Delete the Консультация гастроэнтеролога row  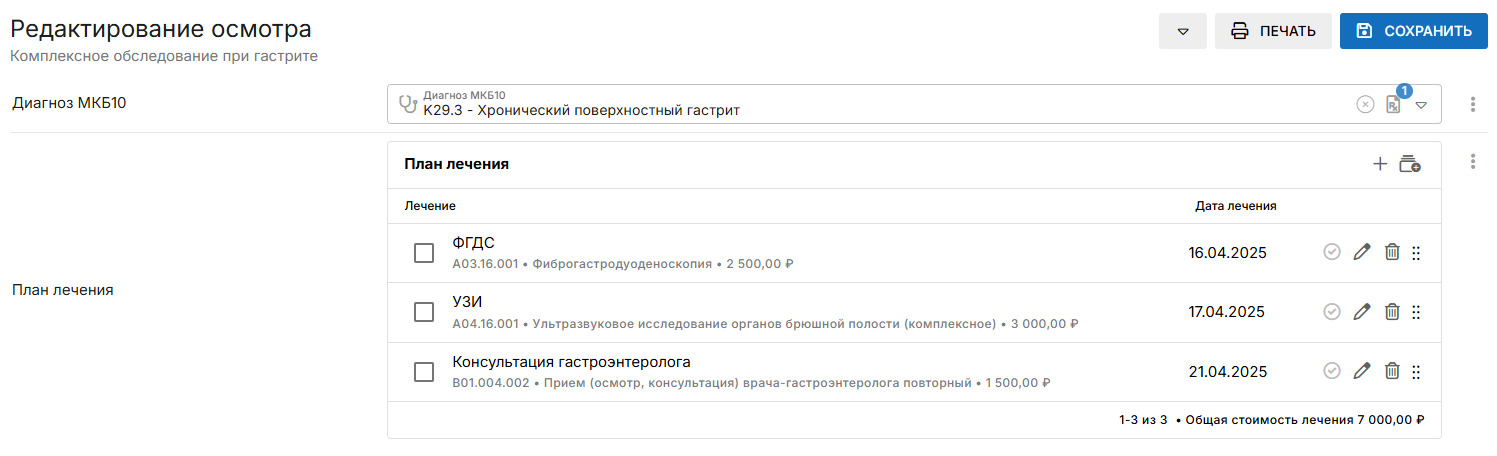point(1391,372)
